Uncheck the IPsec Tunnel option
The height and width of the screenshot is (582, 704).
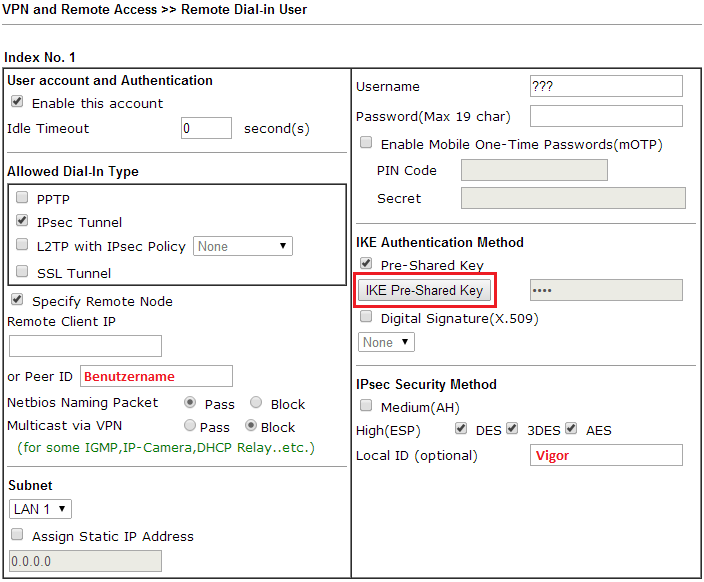[x=22, y=220]
